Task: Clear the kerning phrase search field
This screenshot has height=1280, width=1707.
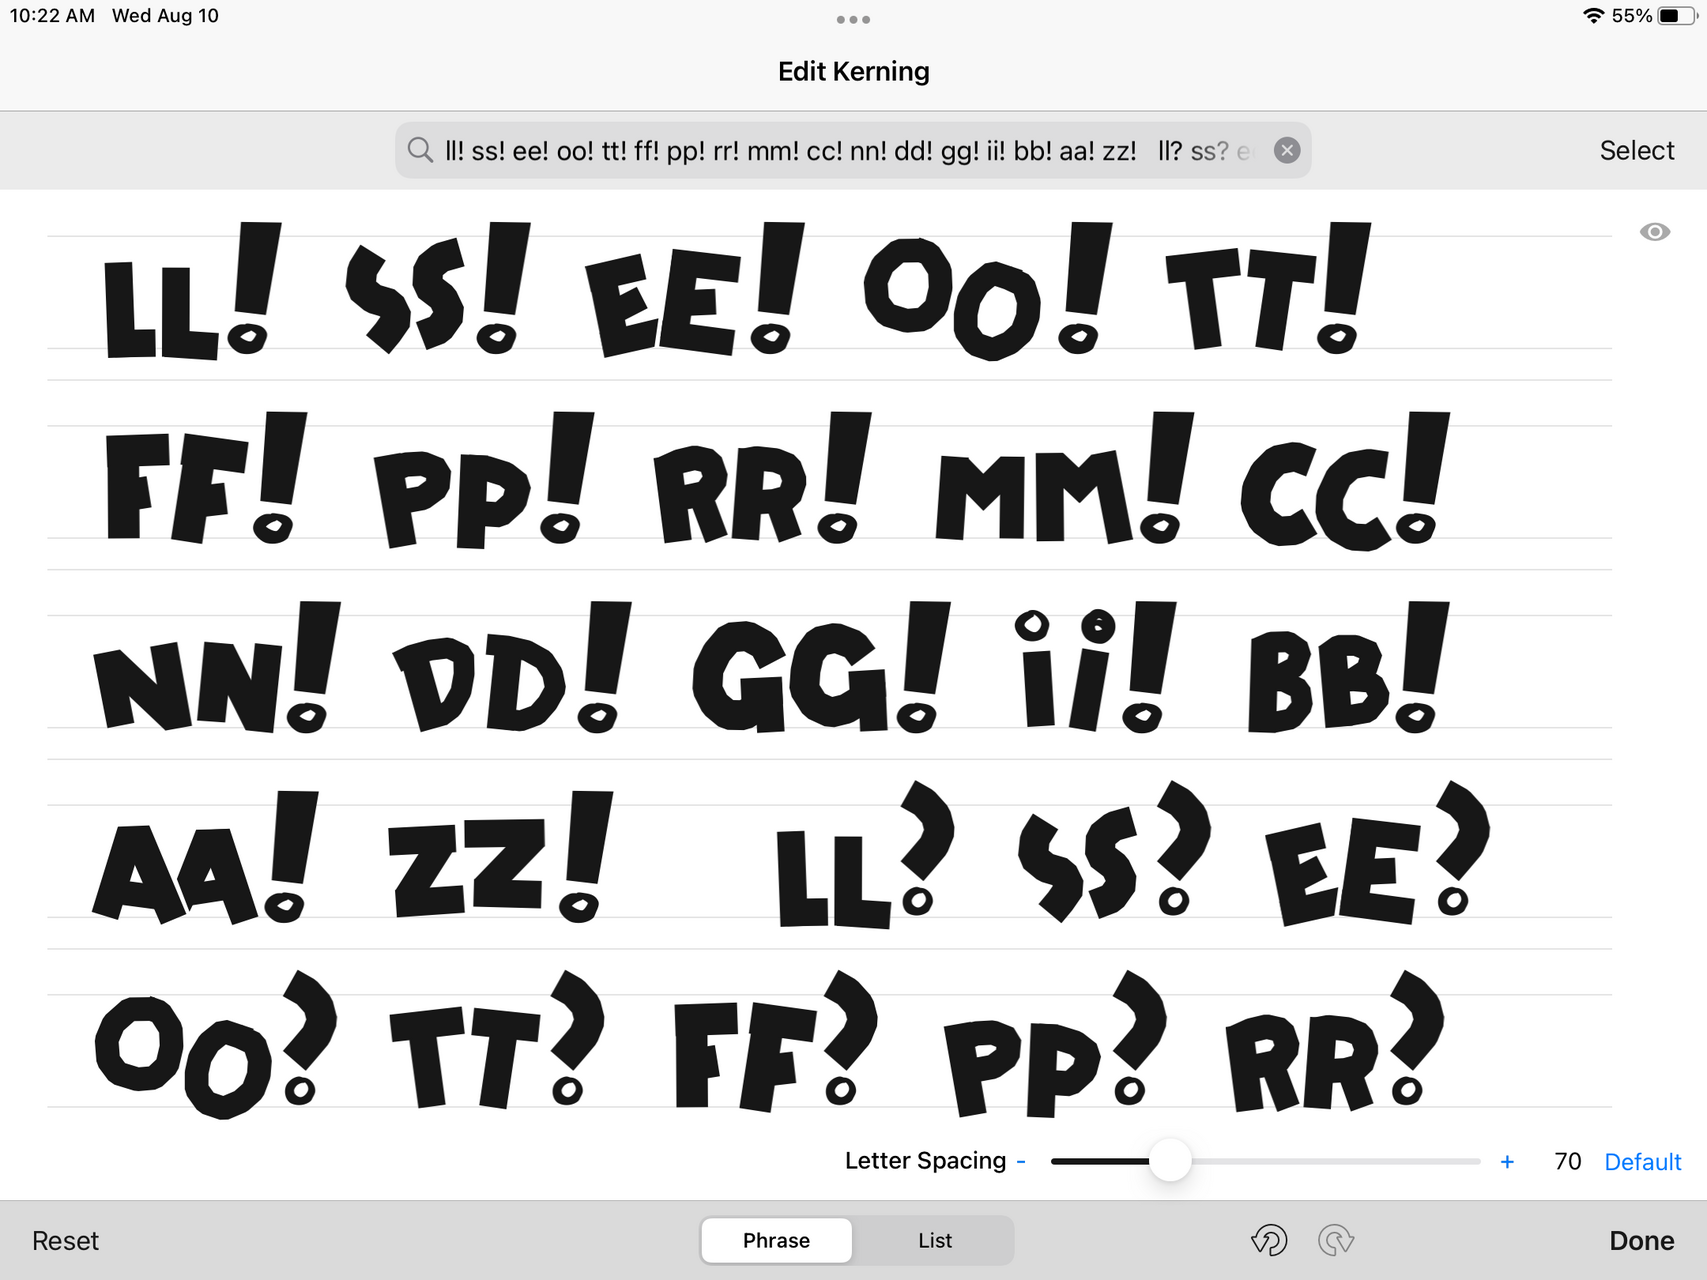Action: tap(1287, 150)
